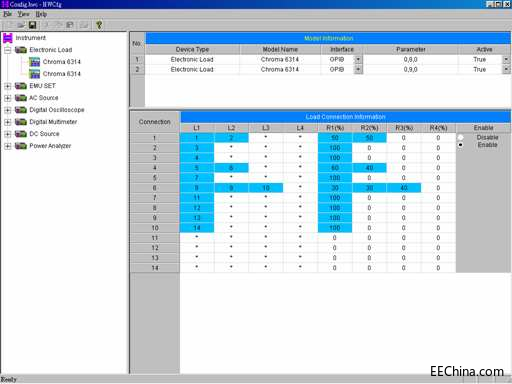Viewport: 512px width, 384px height.
Task: Click the Digital Multimeter tree item
Action: pos(53,122)
